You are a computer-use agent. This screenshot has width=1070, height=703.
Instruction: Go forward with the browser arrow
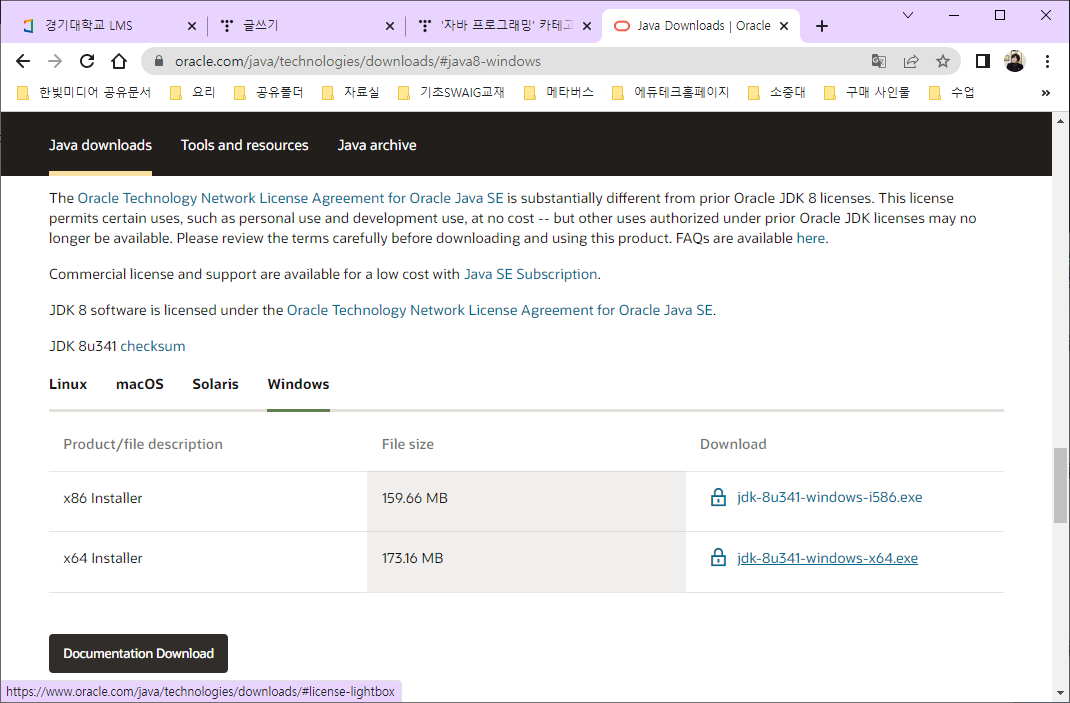(x=55, y=61)
